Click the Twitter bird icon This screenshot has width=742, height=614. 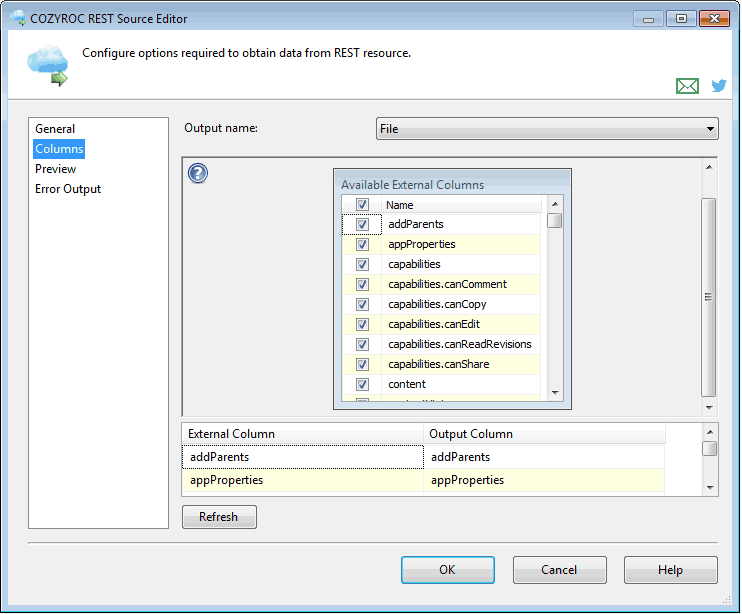point(719,86)
